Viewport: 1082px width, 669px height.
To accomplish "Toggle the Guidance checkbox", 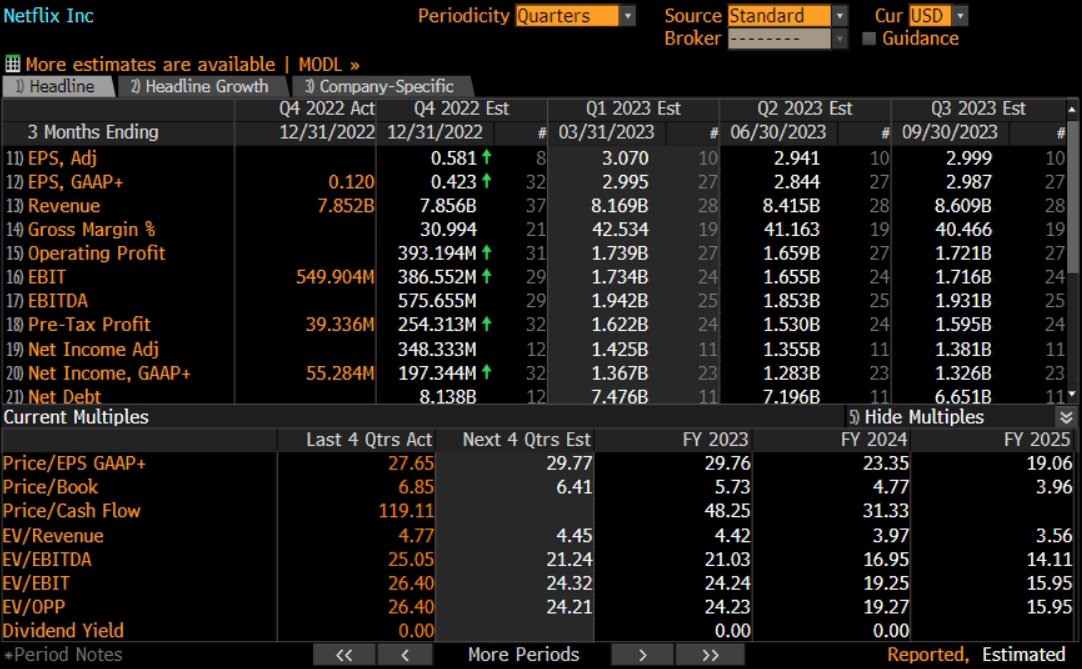I will click(869, 39).
